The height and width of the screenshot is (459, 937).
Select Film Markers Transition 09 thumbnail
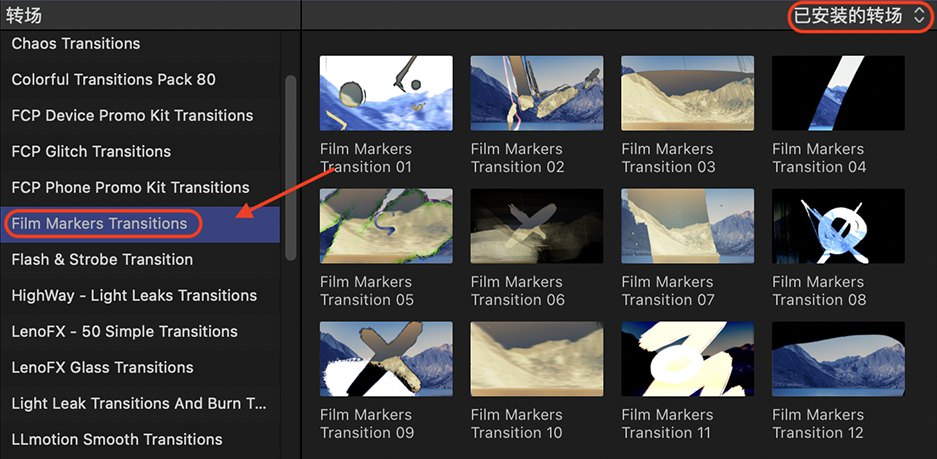pyautogui.click(x=386, y=359)
